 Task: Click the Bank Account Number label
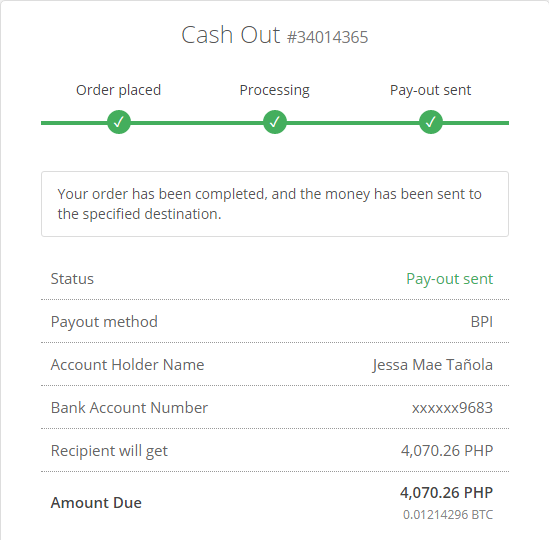[129, 408]
